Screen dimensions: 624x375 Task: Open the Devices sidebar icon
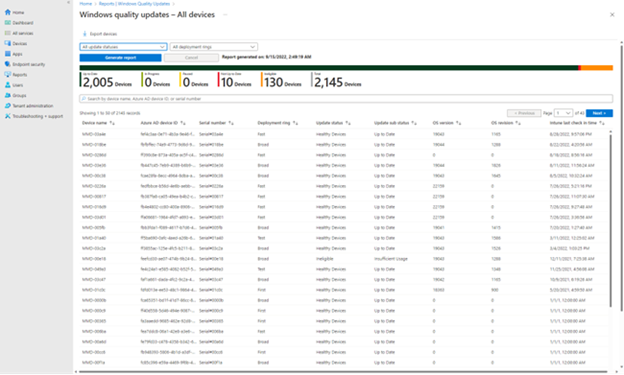click(x=8, y=43)
